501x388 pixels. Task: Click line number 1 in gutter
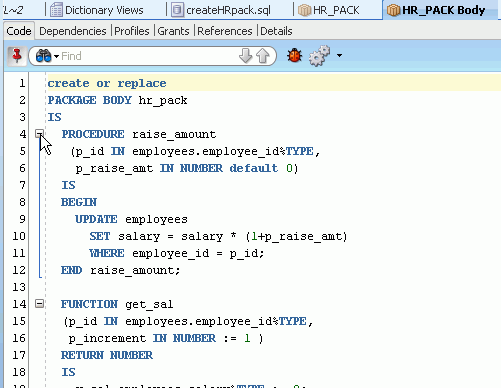click(22, 83)
